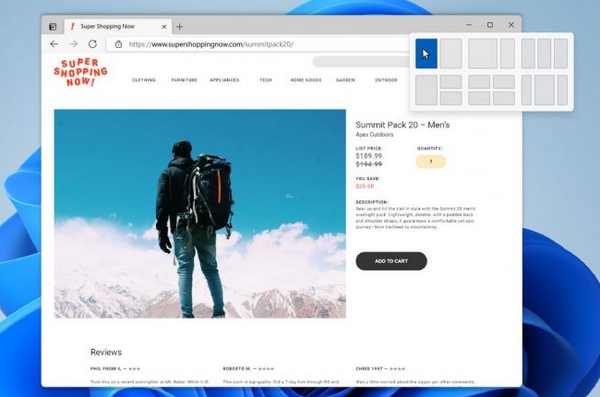Close the Super Shopping Now tab
600x397 pixels.
coord(164,27)
